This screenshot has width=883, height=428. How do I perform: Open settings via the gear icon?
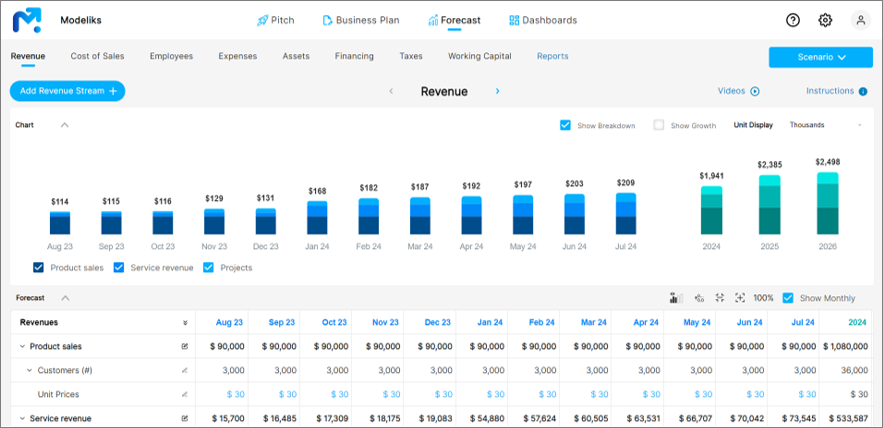click(825, 20)
